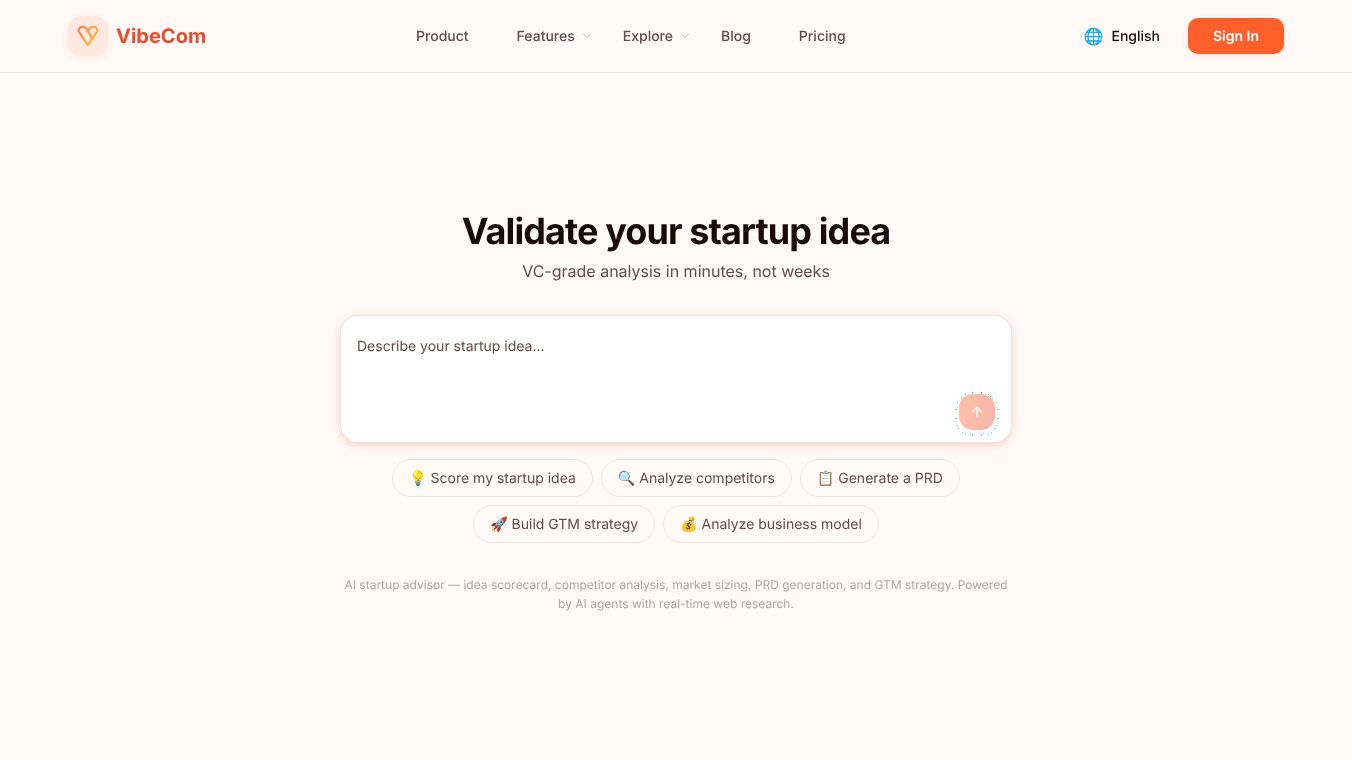Image resolution: width=1352 pixels, height=760 pixels.
Task: Click the rocket icon on the GTM chip
Action: tap(499, 524)
